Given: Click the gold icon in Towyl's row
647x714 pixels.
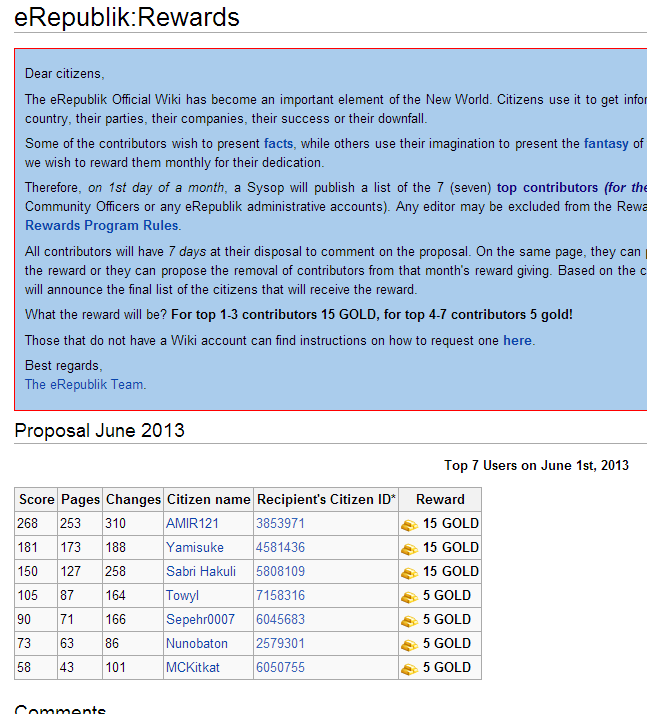Looking at the screenshot, I should click(x=409, y=597).
